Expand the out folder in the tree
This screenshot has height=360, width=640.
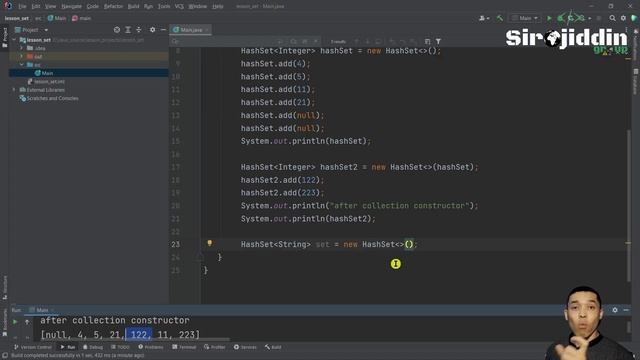click(x=22, y=56)
